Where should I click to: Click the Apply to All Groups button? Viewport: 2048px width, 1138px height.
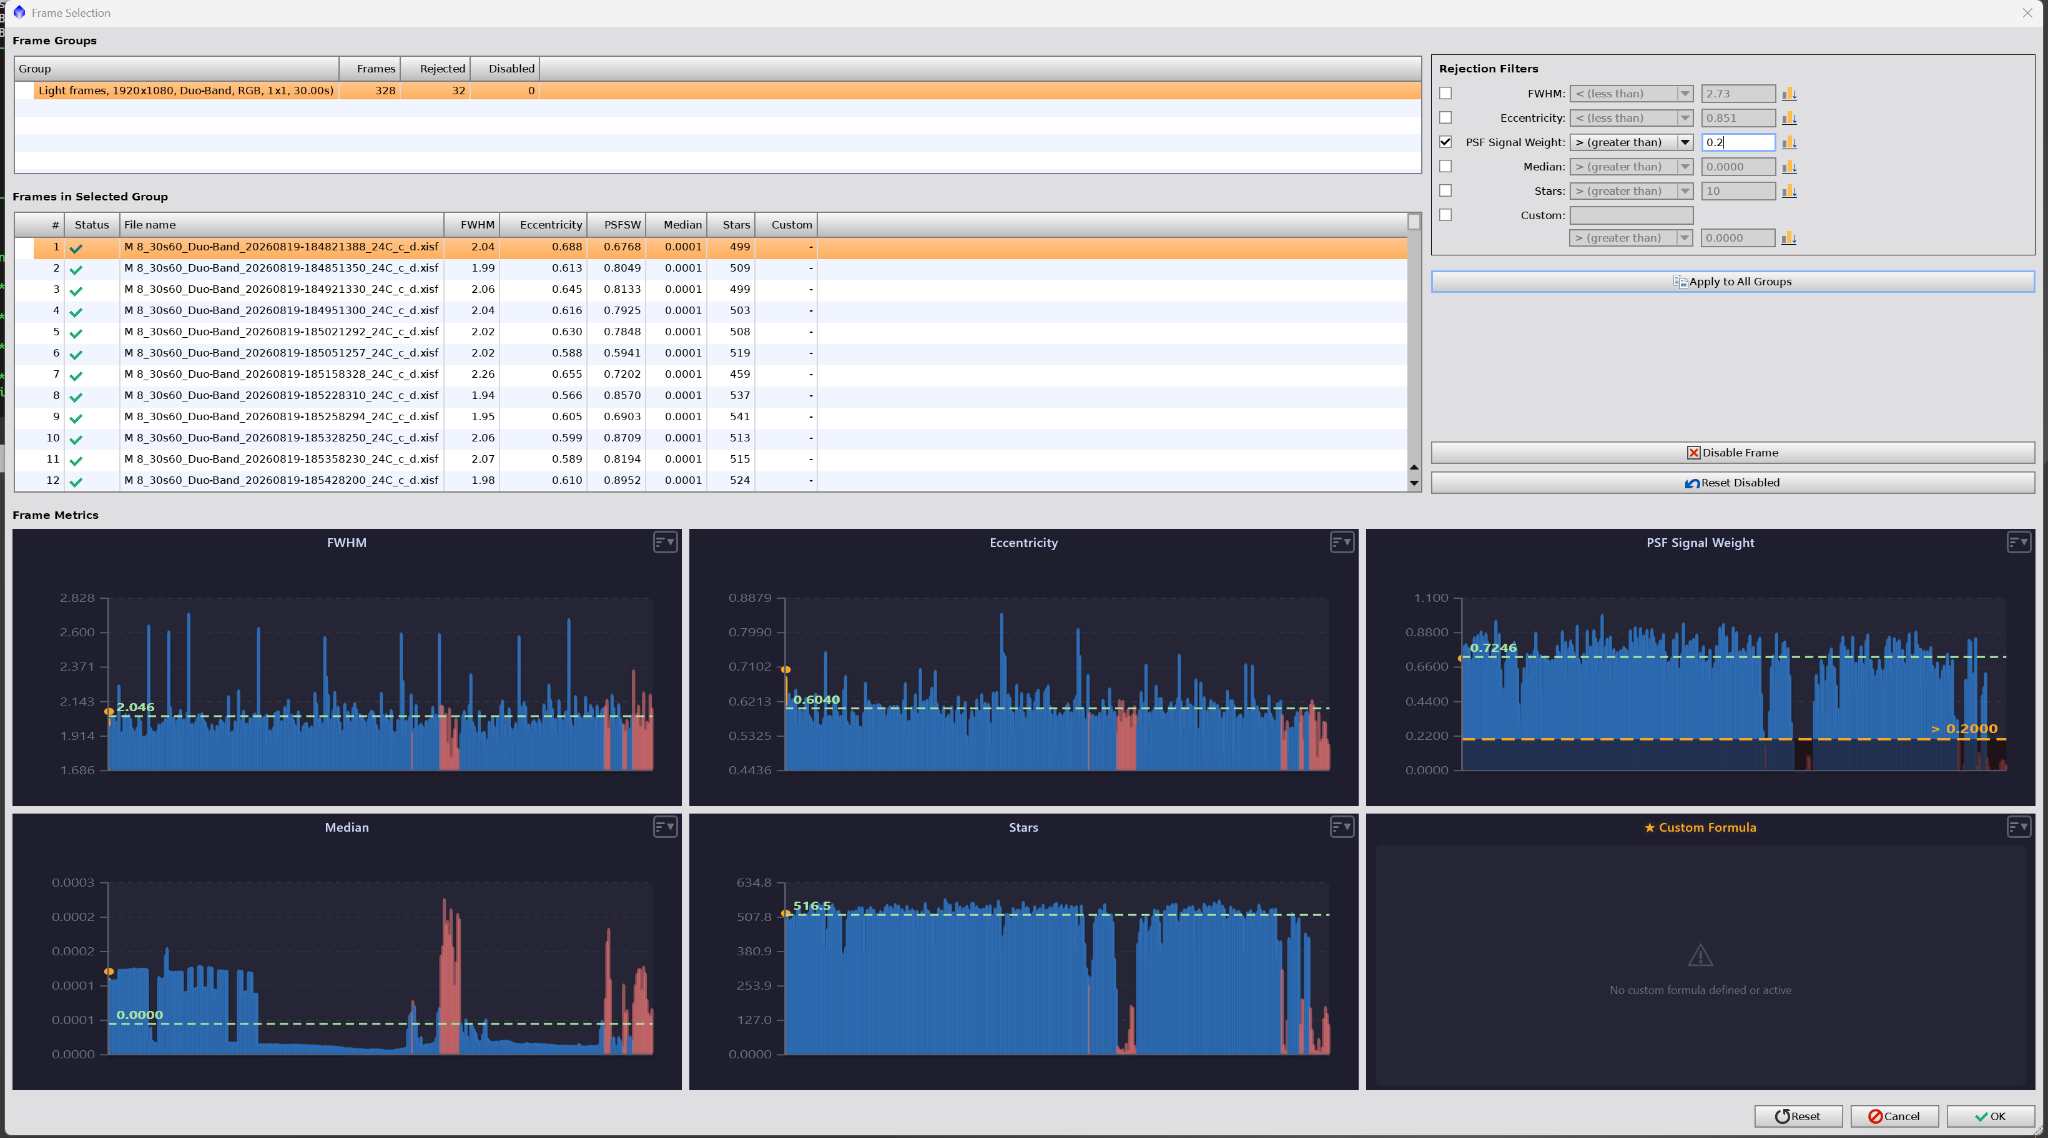coord(1732,282)
